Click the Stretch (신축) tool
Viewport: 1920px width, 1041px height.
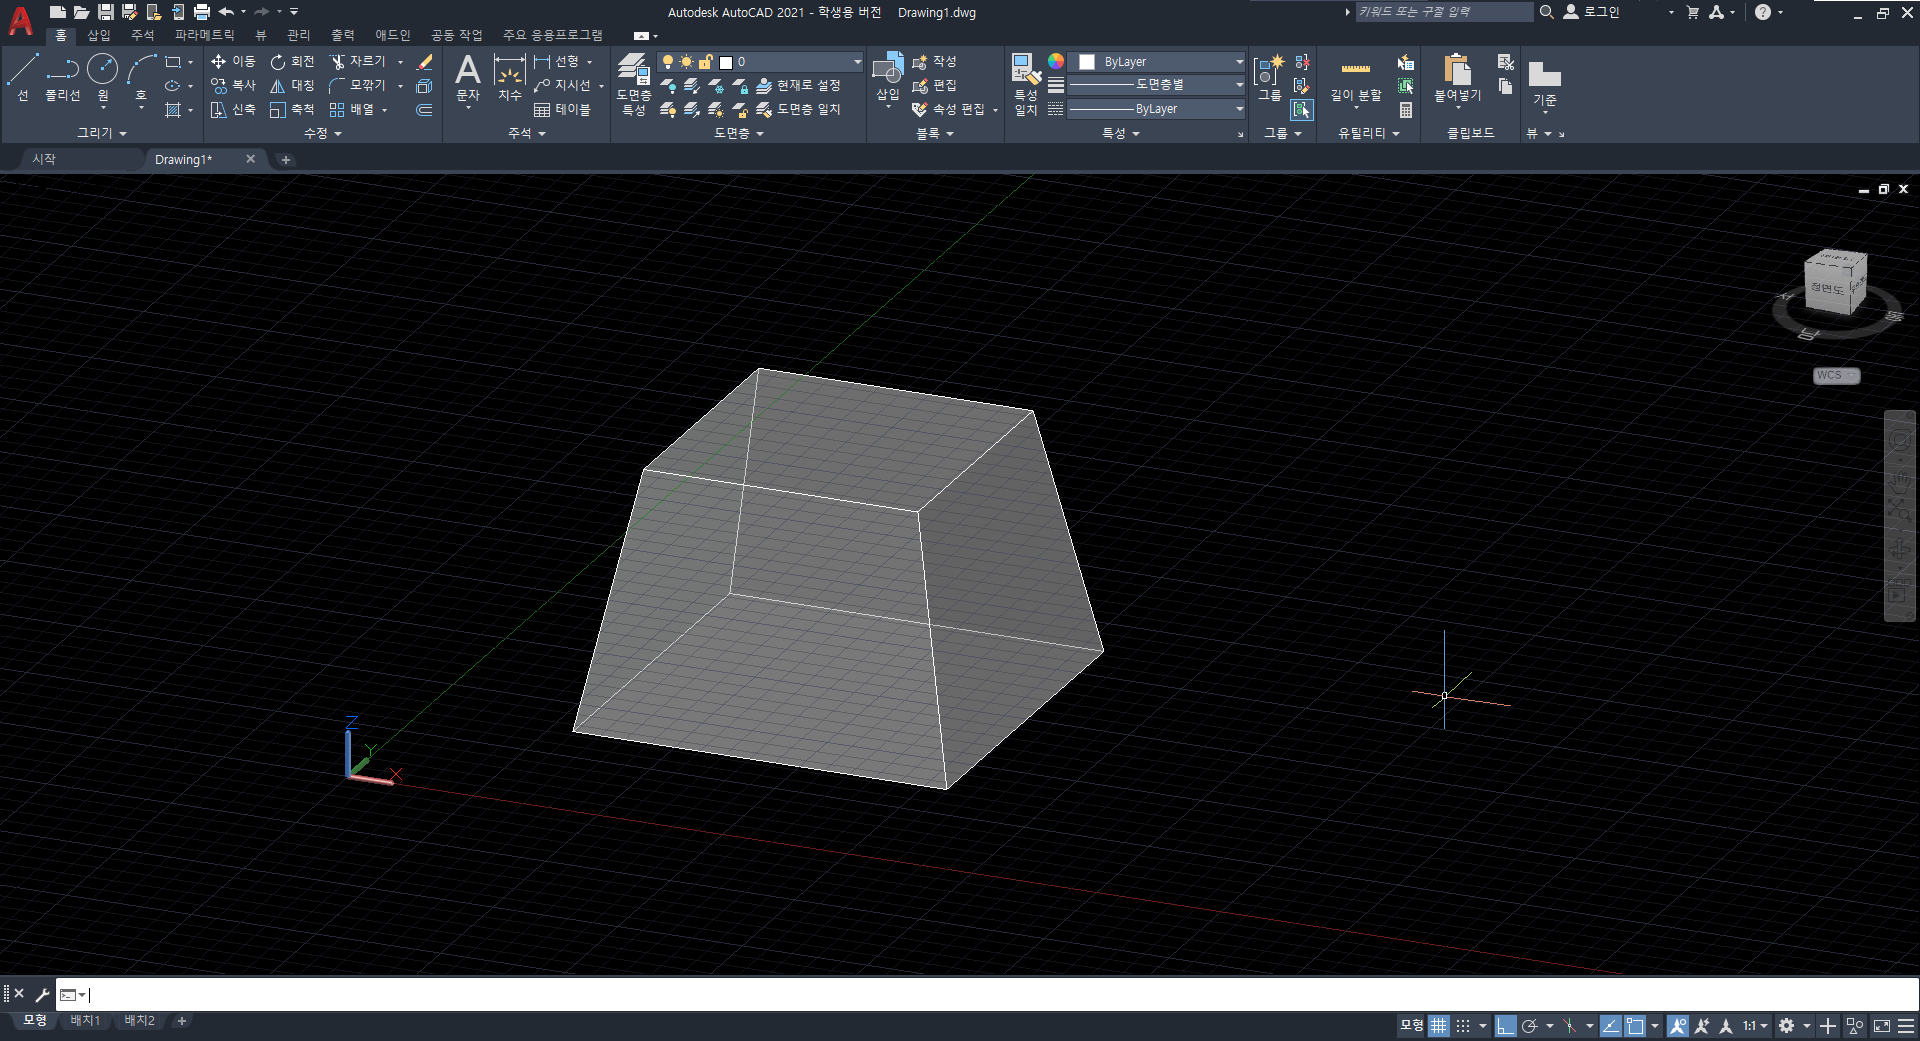tap(233, 110)
